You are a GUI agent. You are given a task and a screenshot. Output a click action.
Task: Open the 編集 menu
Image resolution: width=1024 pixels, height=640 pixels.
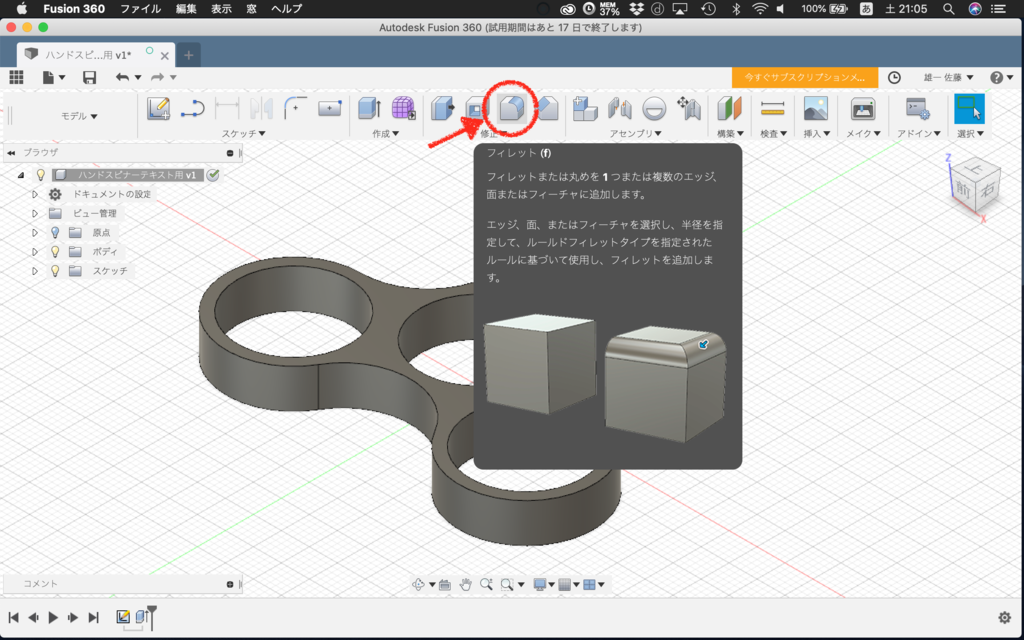pos(186,8)
